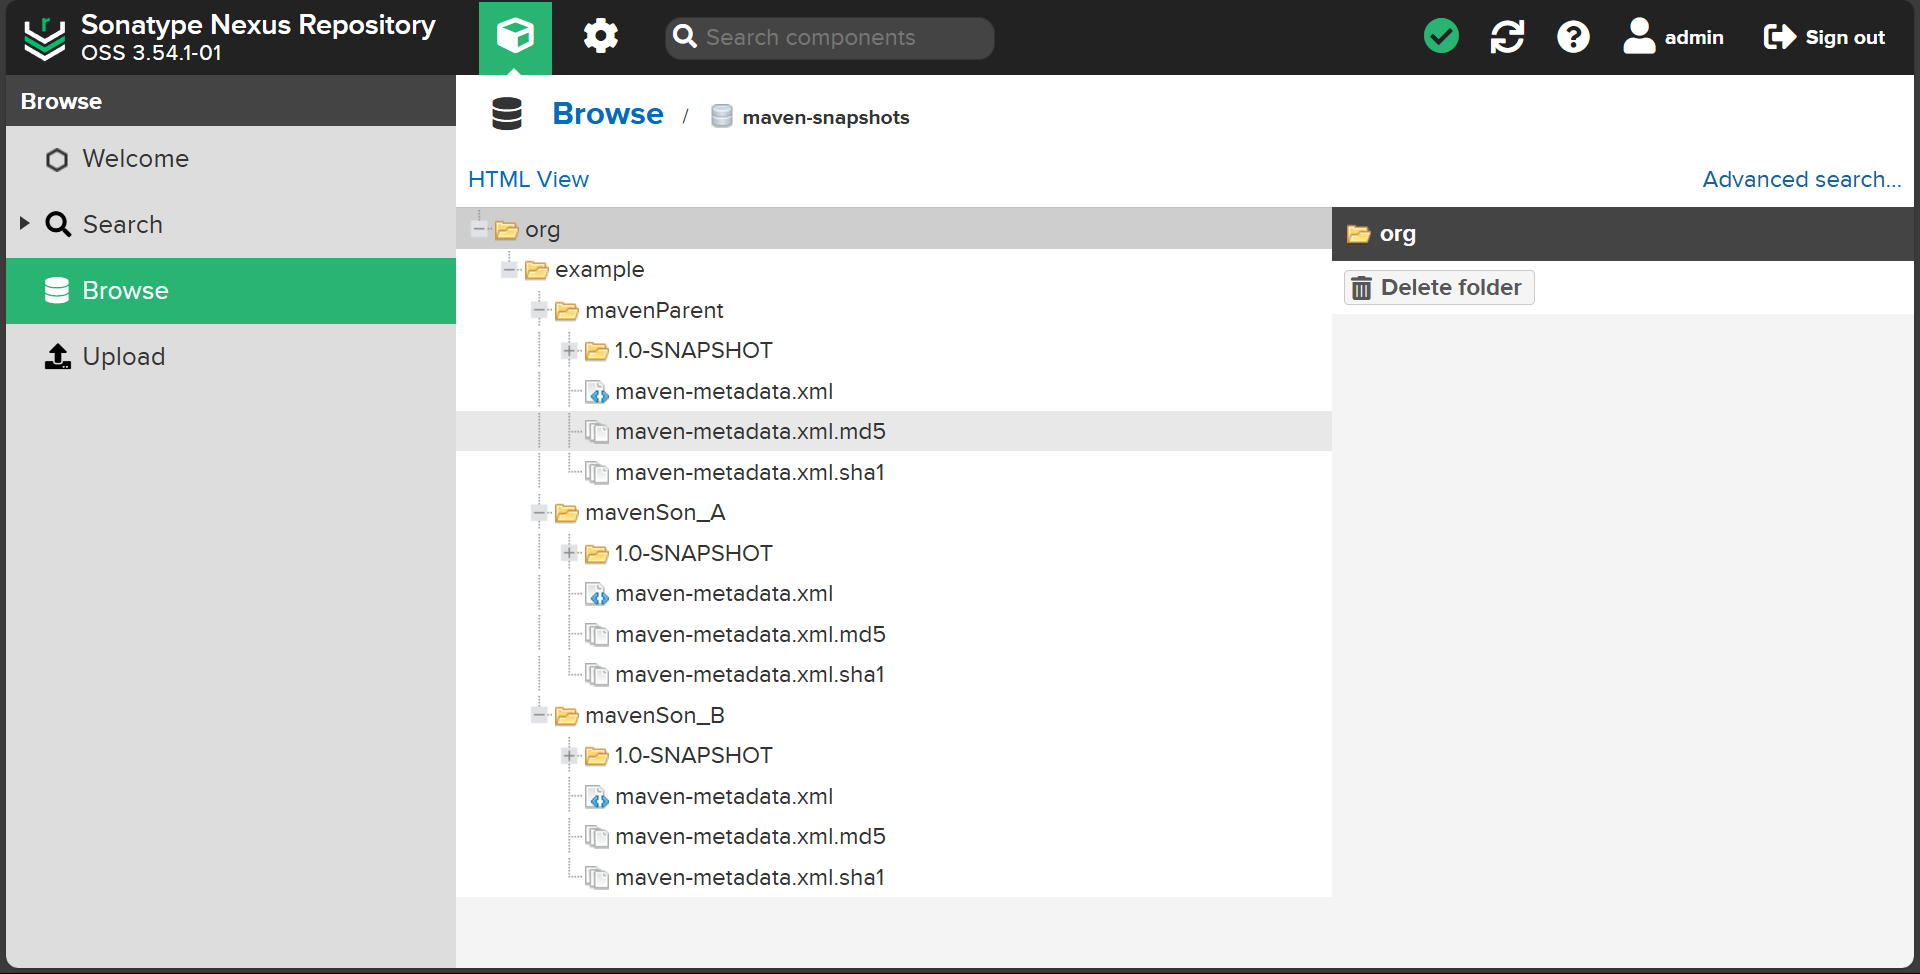Expand 1.0-SNAPSHOT under mavenSon_B
This screenshot has width=1920, height=974.
tap(570, 756)
